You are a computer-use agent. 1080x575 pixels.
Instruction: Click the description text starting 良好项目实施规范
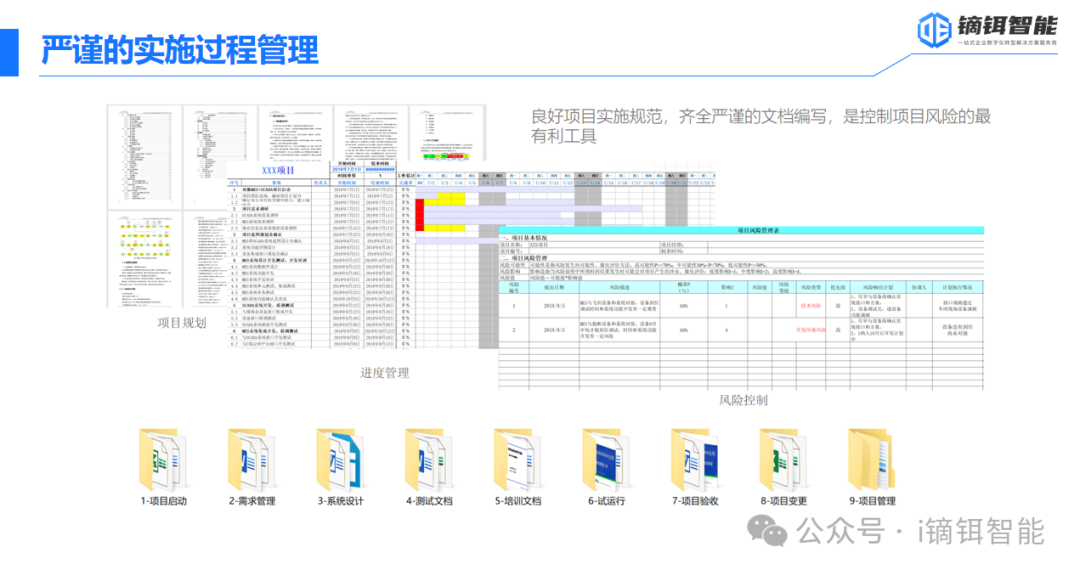click(x=760, y=126)
